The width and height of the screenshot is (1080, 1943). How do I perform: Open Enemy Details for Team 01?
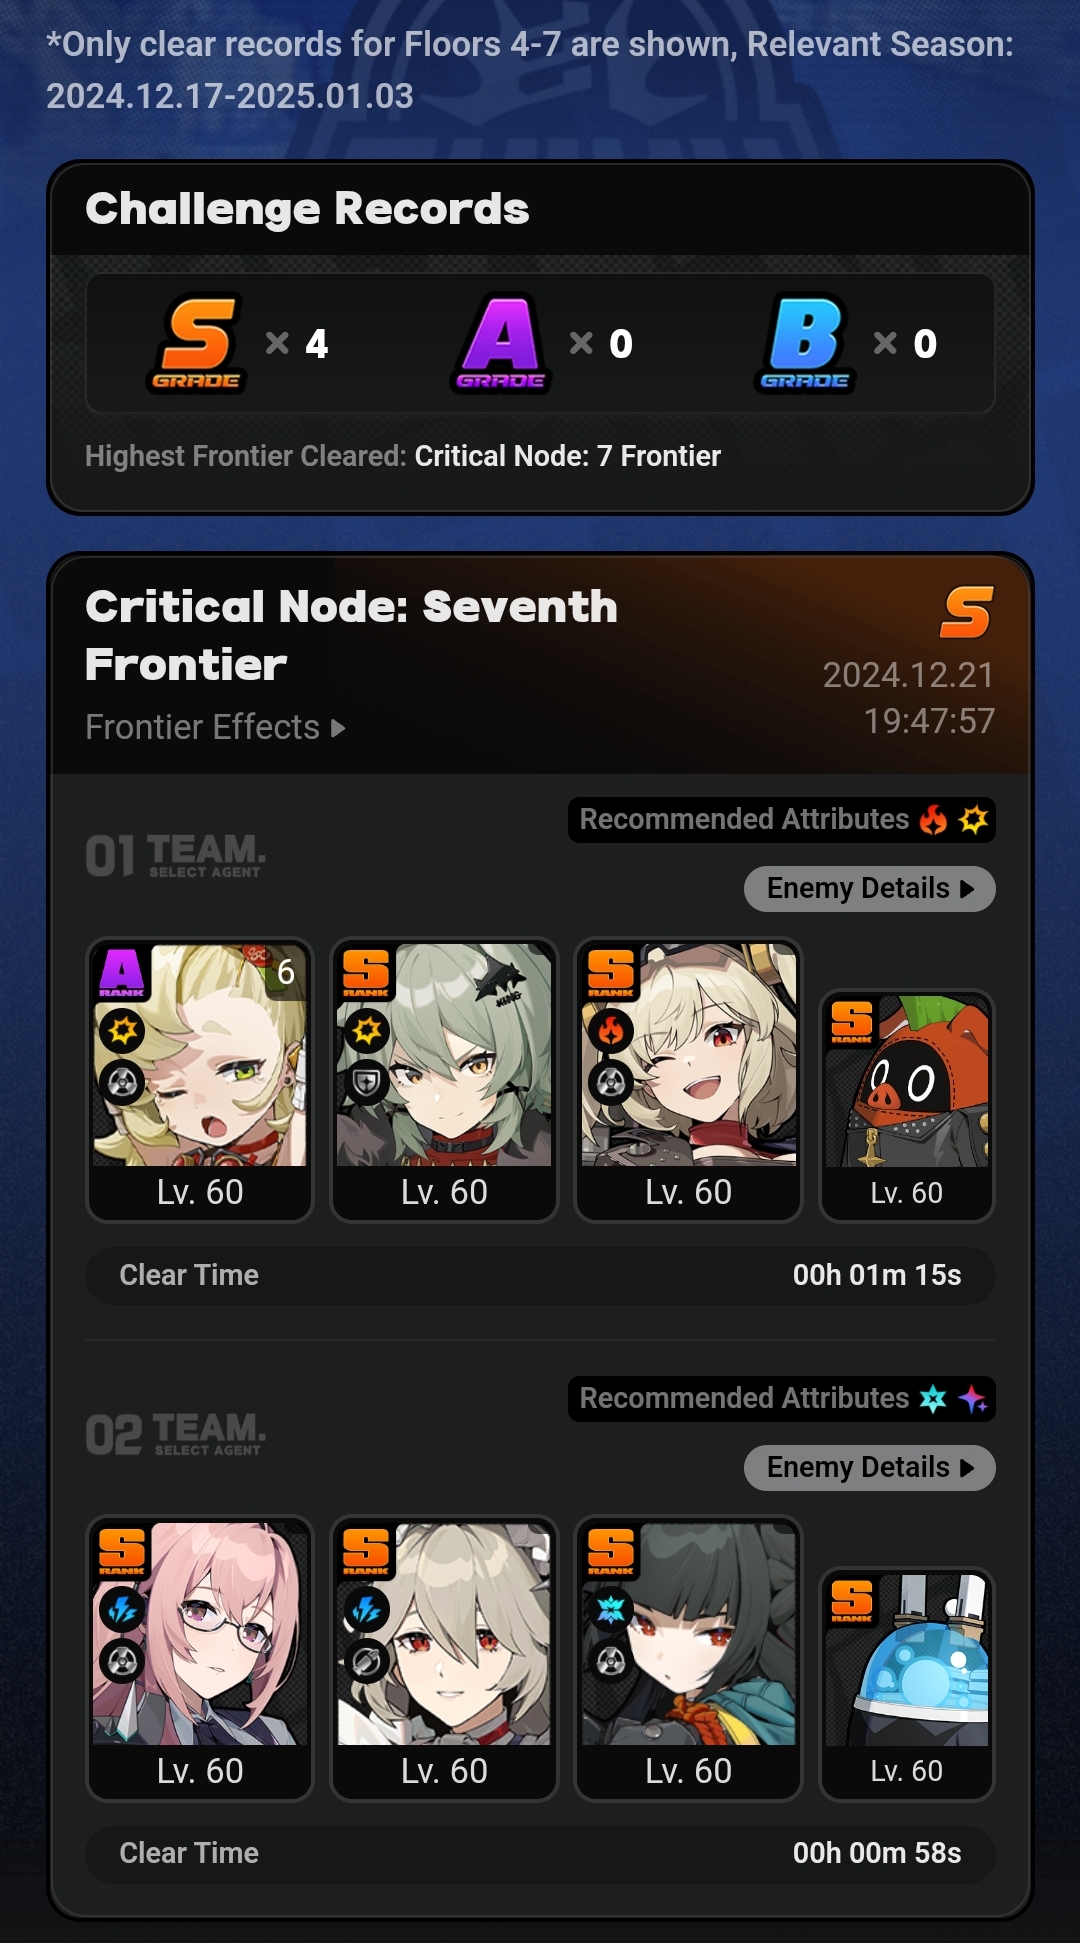click(870, 888)
